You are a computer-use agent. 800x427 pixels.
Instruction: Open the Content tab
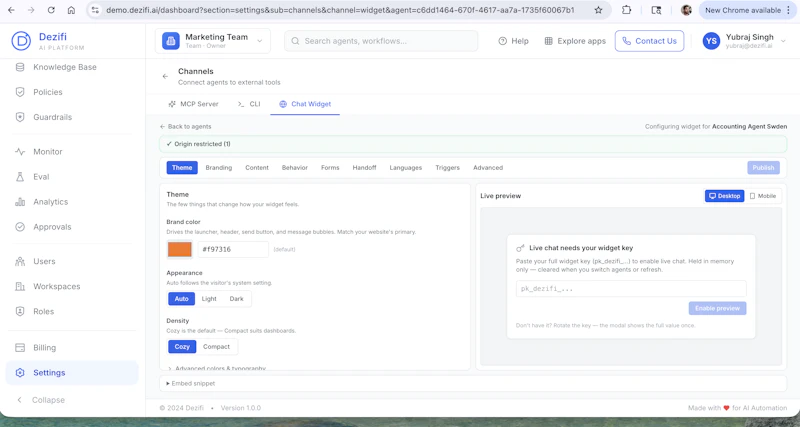coord(257,167)
